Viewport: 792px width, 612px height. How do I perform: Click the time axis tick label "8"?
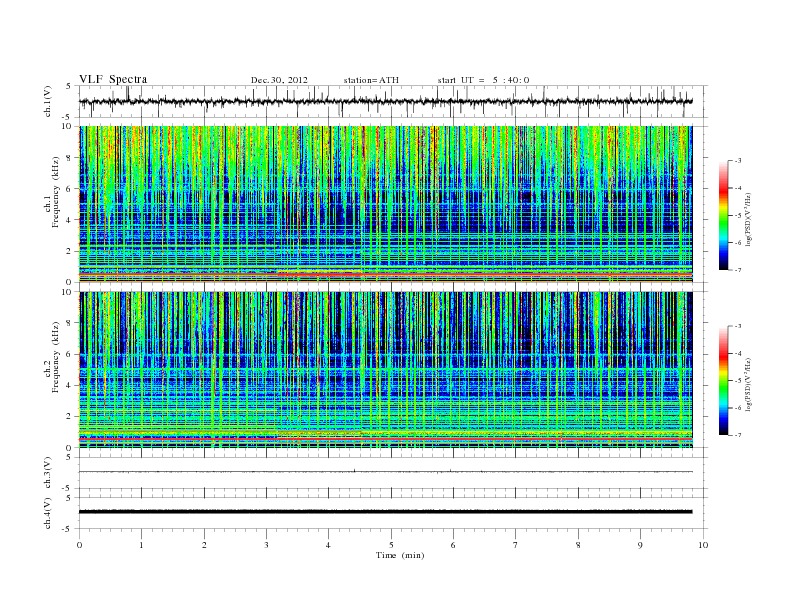click(x=578, y=545)
